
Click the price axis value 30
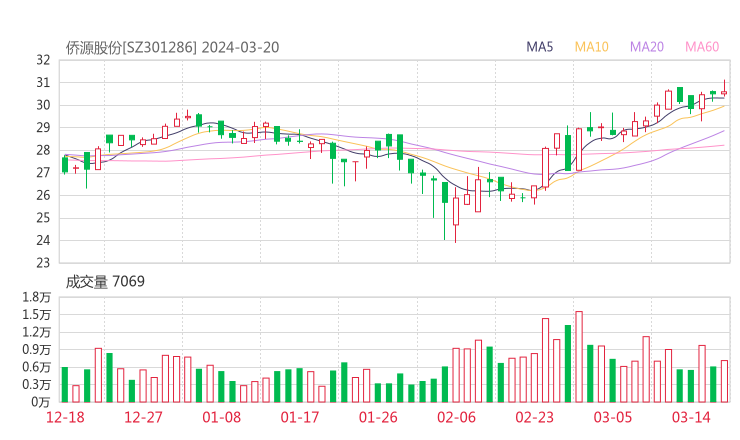point(43,105)
